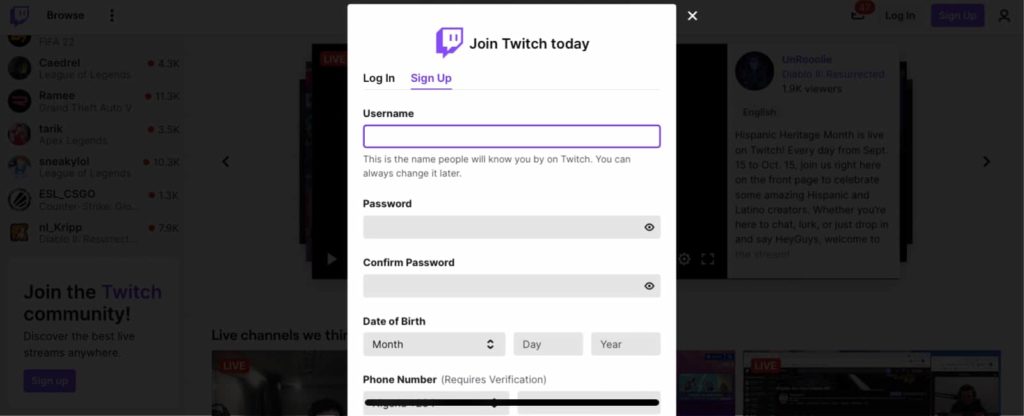Close the Join Twitch dialog
Image resolution: width=1024 pixels, height=416 pixels.
click(692, 16)
